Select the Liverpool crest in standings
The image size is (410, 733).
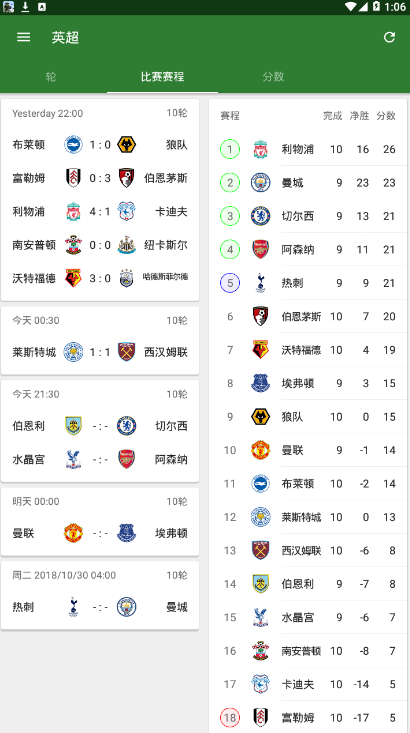point(260,149)
